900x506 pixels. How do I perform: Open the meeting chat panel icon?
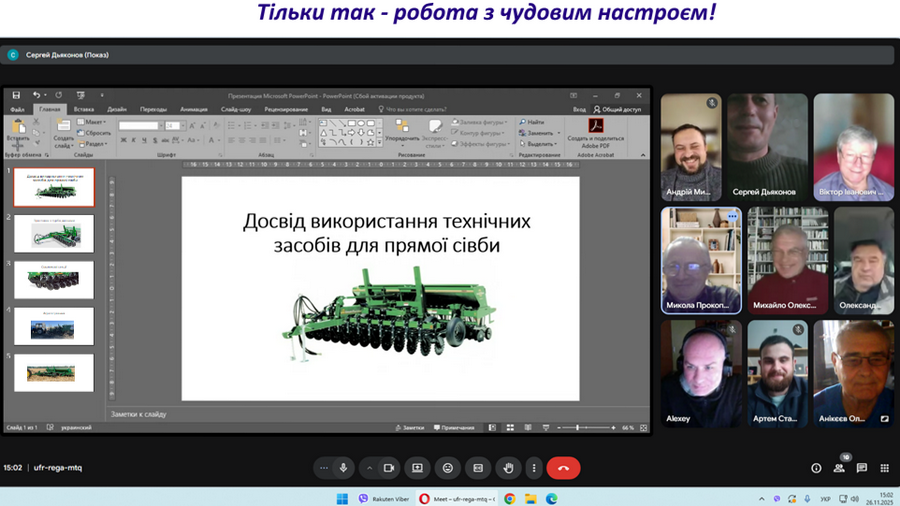[861, 468]
